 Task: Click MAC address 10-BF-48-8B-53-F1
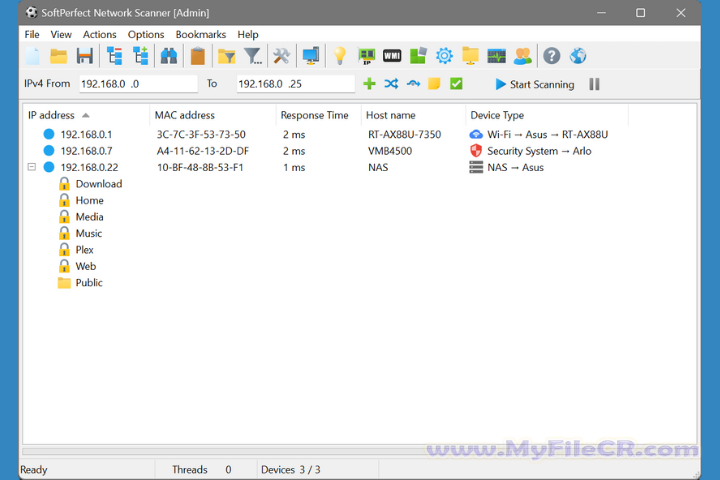(200, 167)
